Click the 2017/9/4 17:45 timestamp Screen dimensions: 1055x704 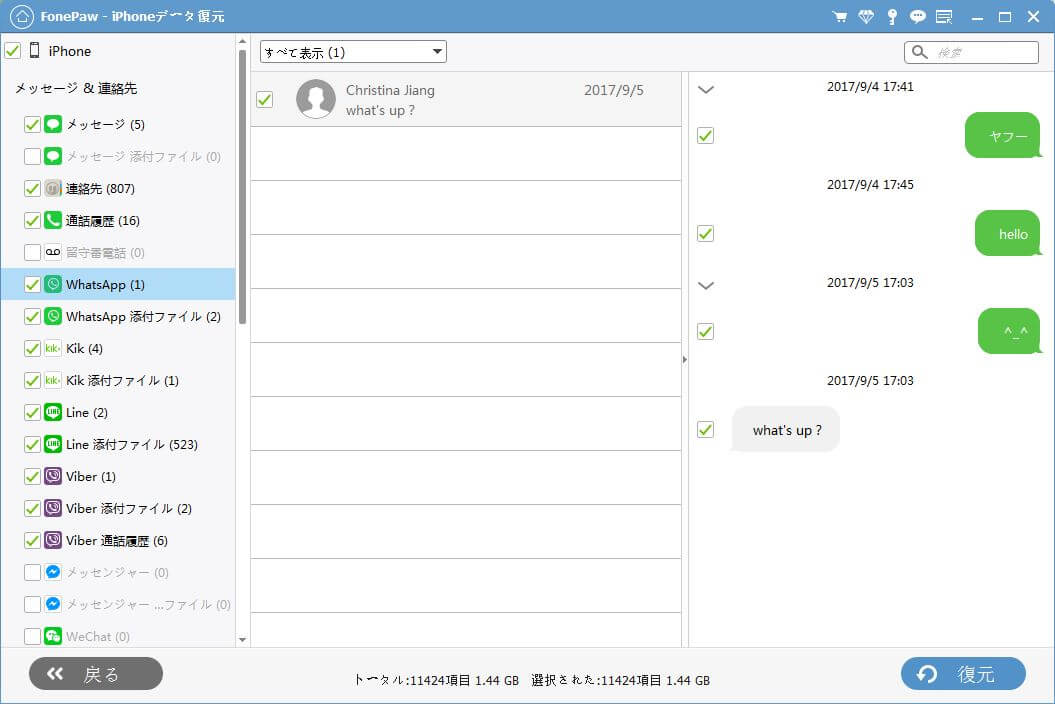(870, 184)
